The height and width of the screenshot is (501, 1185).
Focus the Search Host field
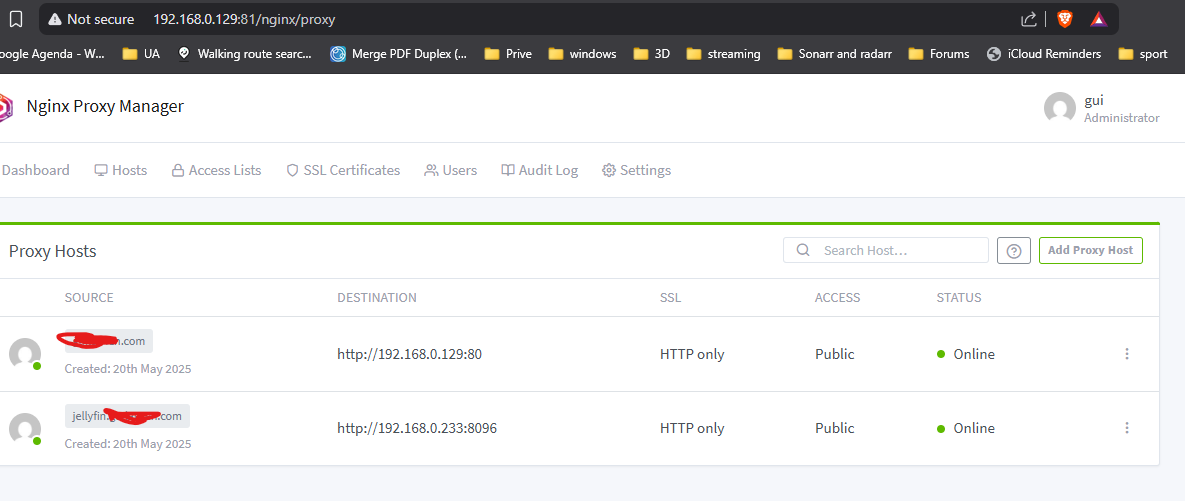coord(886,250)
